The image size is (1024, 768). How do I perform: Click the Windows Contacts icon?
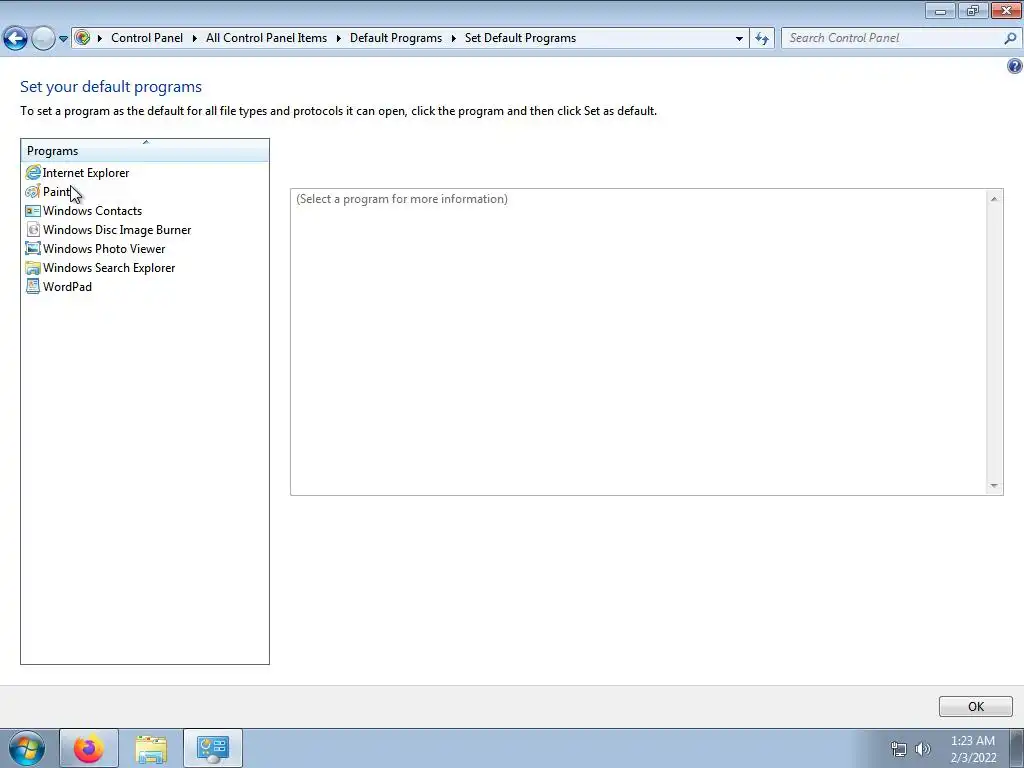pyautogui.click(x=33, y=210)
